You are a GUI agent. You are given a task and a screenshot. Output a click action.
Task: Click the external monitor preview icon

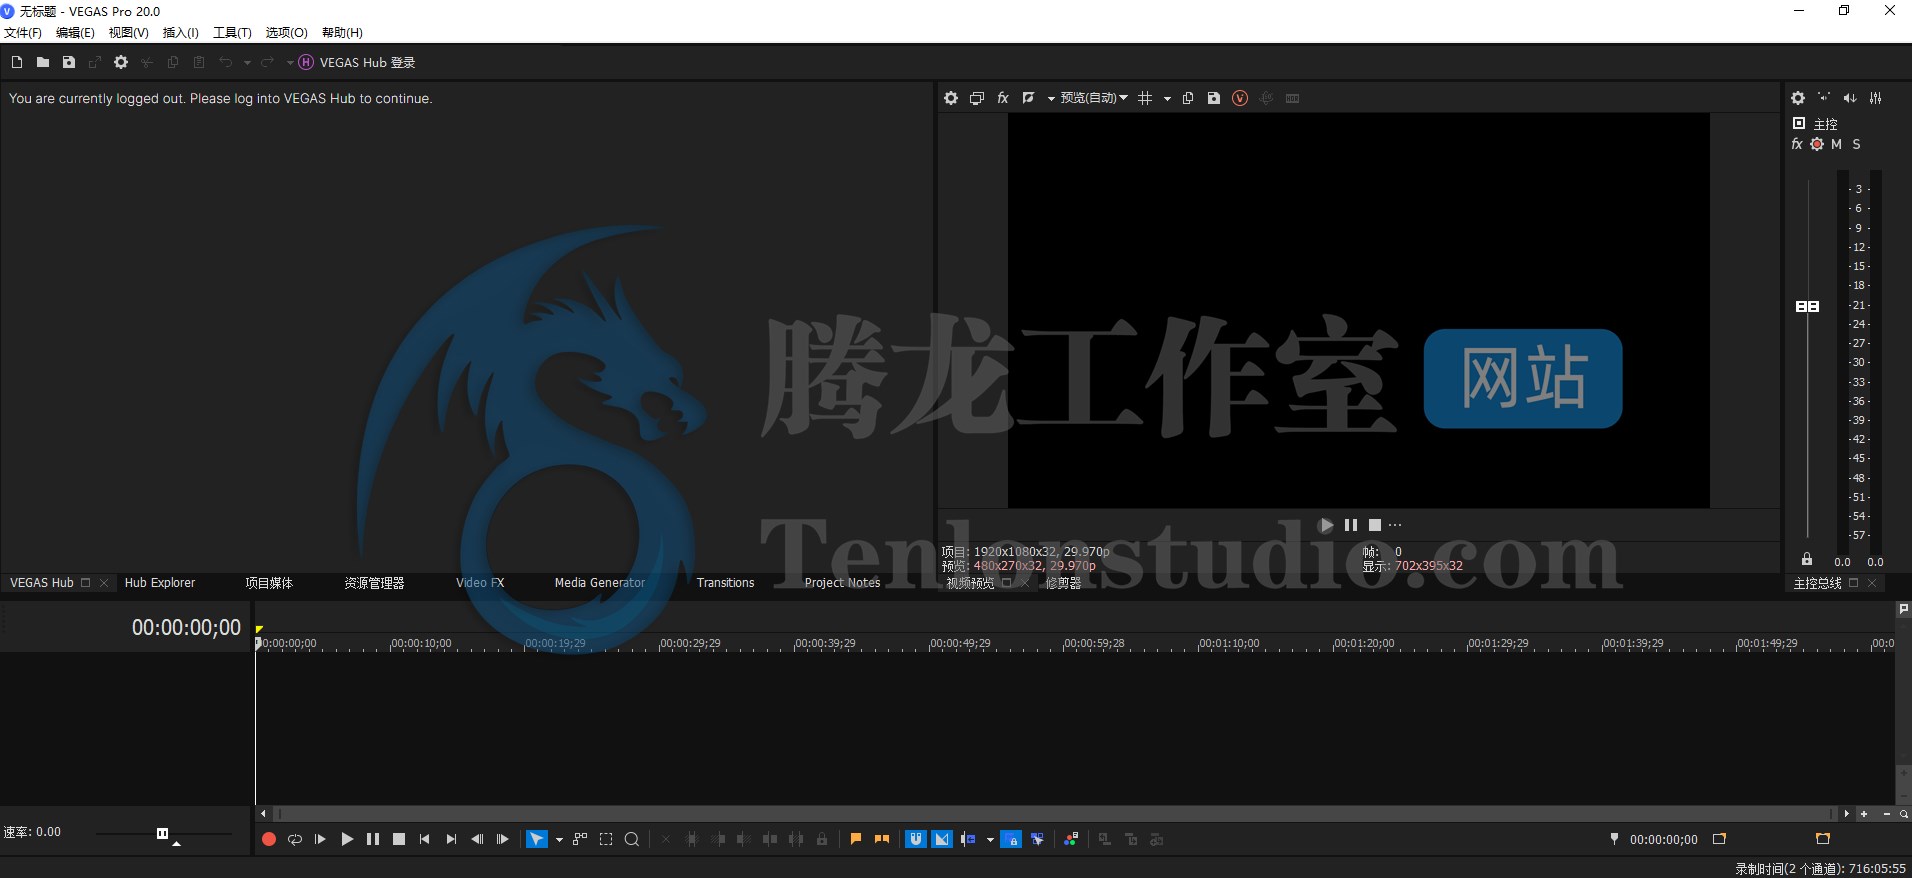977,98
